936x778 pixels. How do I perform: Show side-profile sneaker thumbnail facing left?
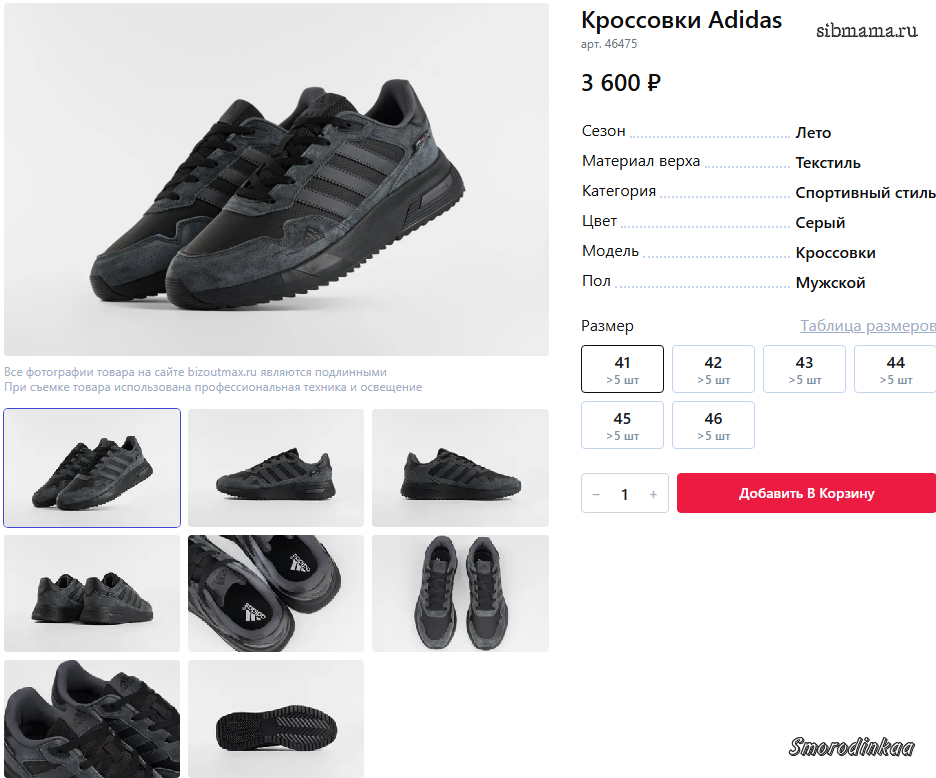tap(276, 467)
